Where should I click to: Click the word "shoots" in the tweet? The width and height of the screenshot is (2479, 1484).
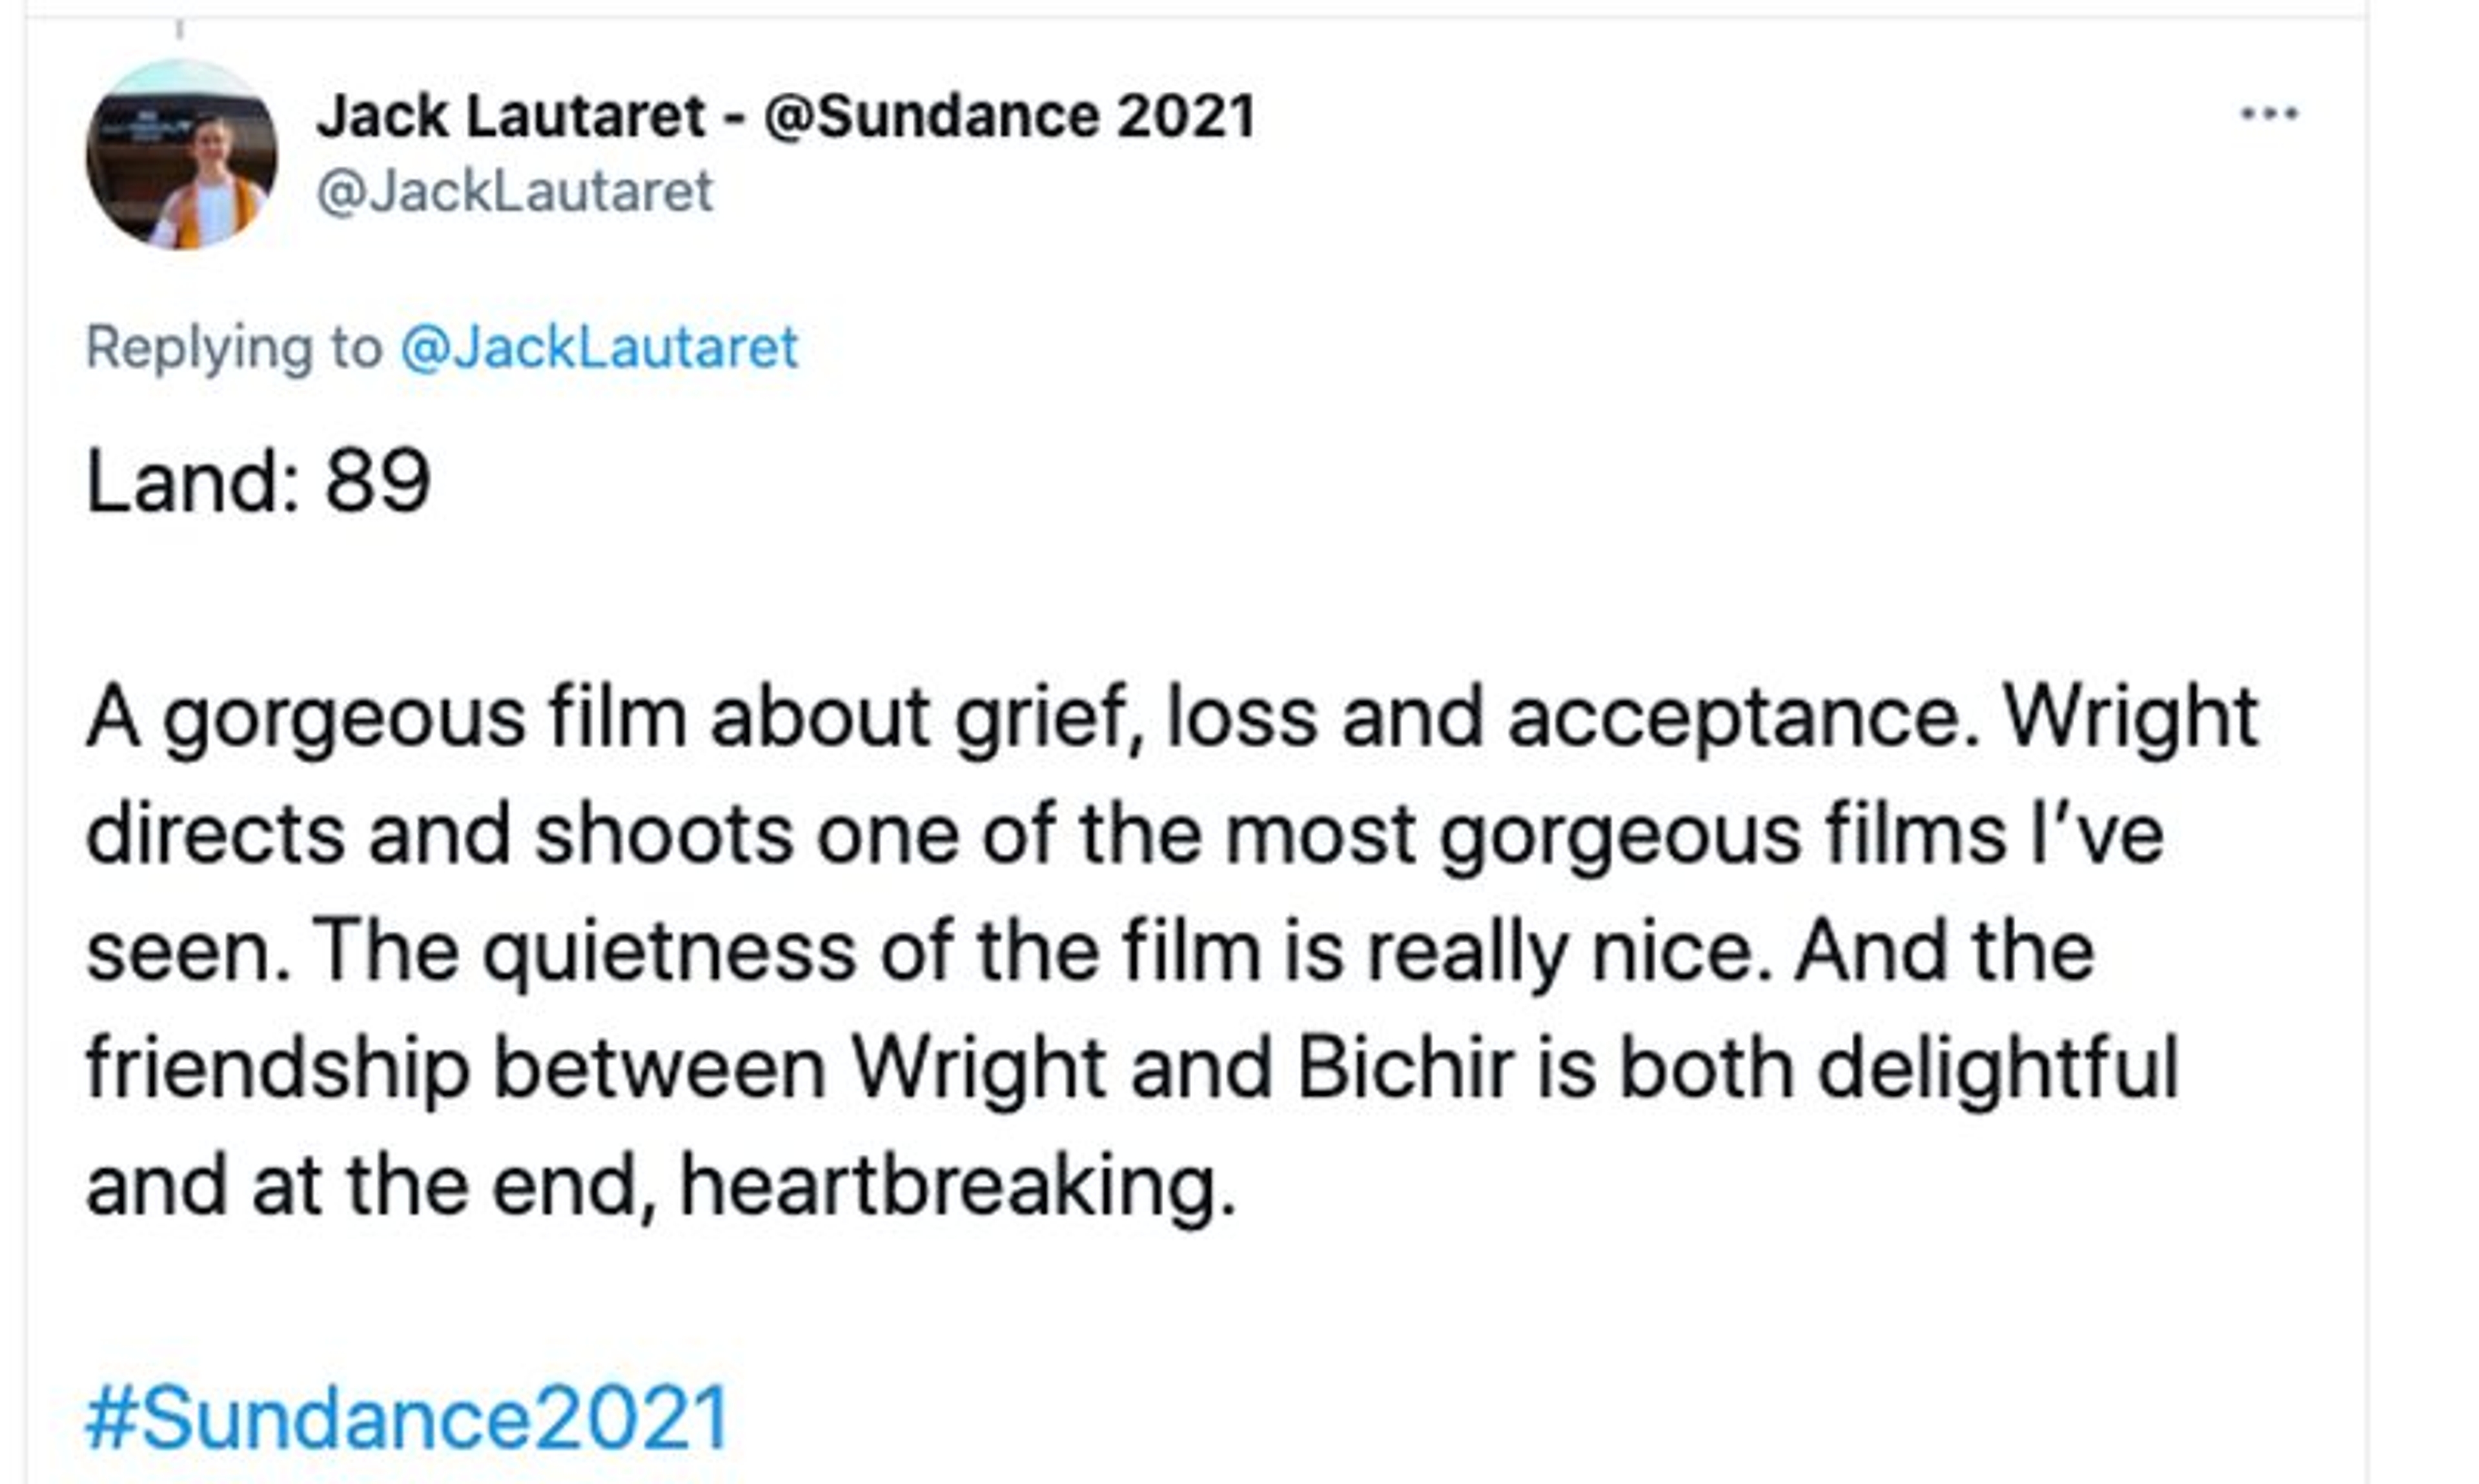pos(663,834)
